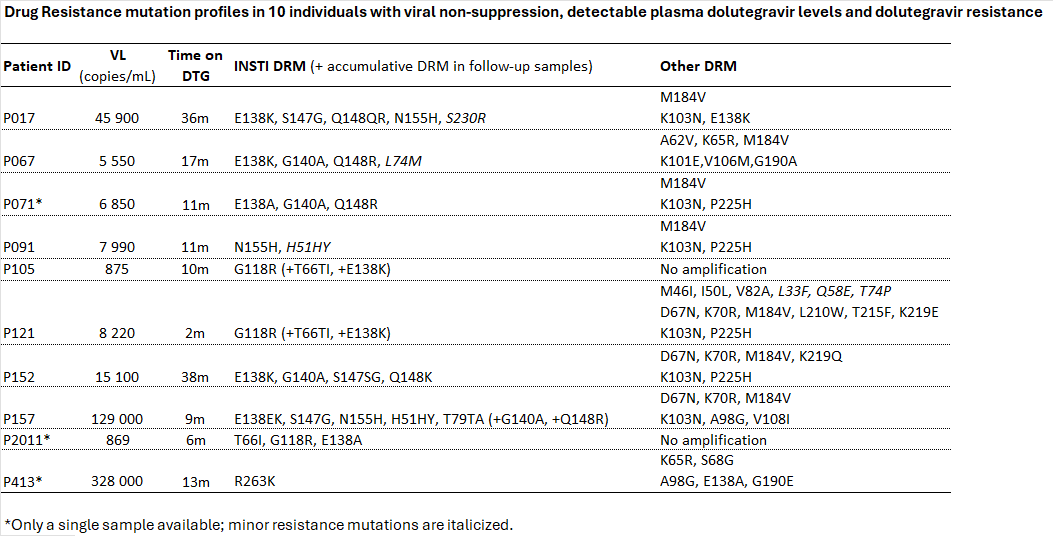Select the Other DRM column header

coord(698,66)
